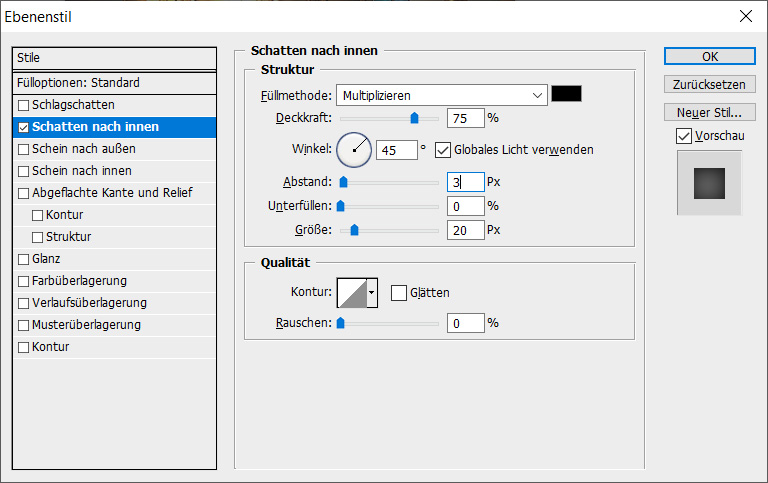This screenshot has width=768, height=483.
Task: Expand the Kontur curve picker arrow
Action: (372, 293)
